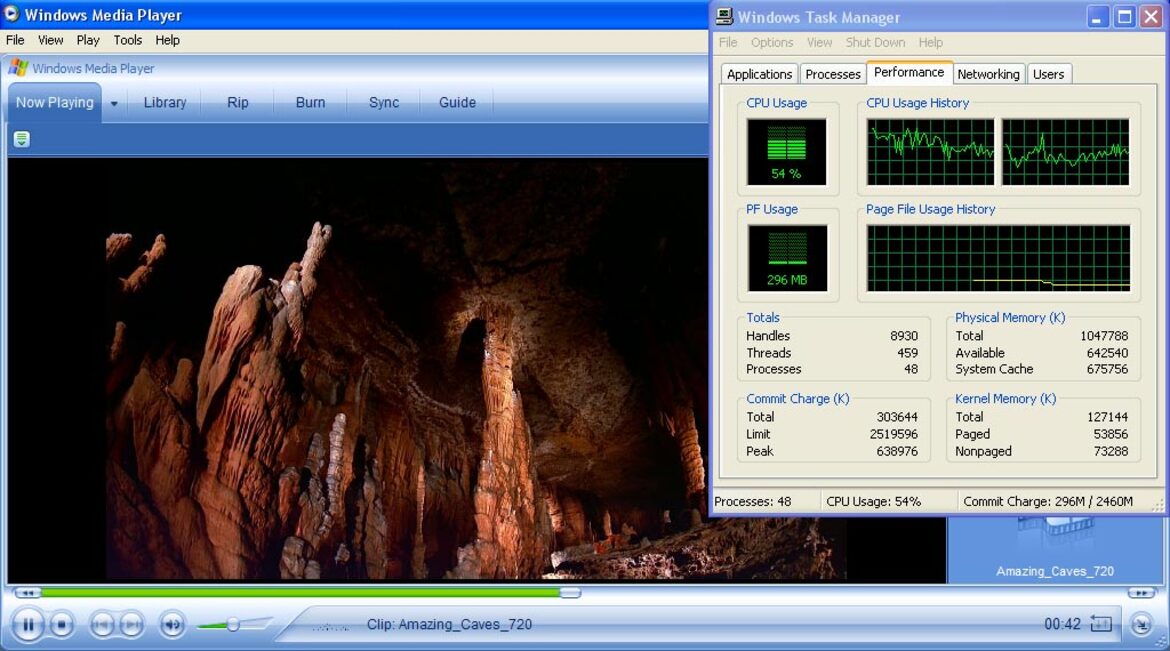Maximize the Windows Task Manager window

(1124, 16)
